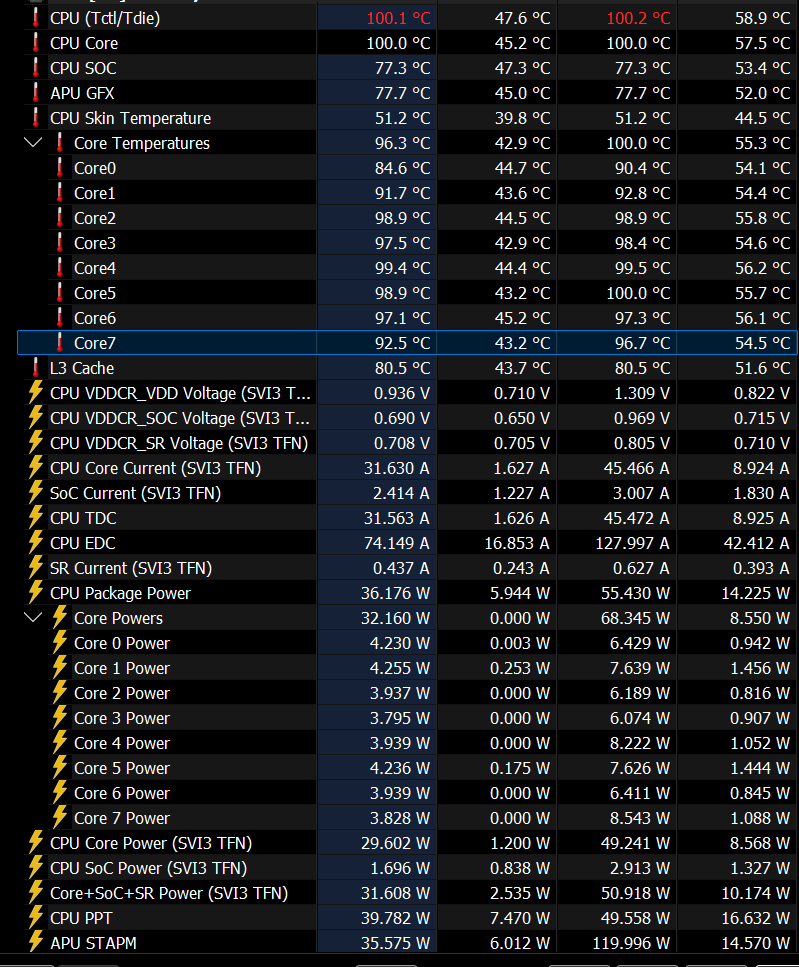Click the lightning icon next to CPU Package Power

(36, 593)
